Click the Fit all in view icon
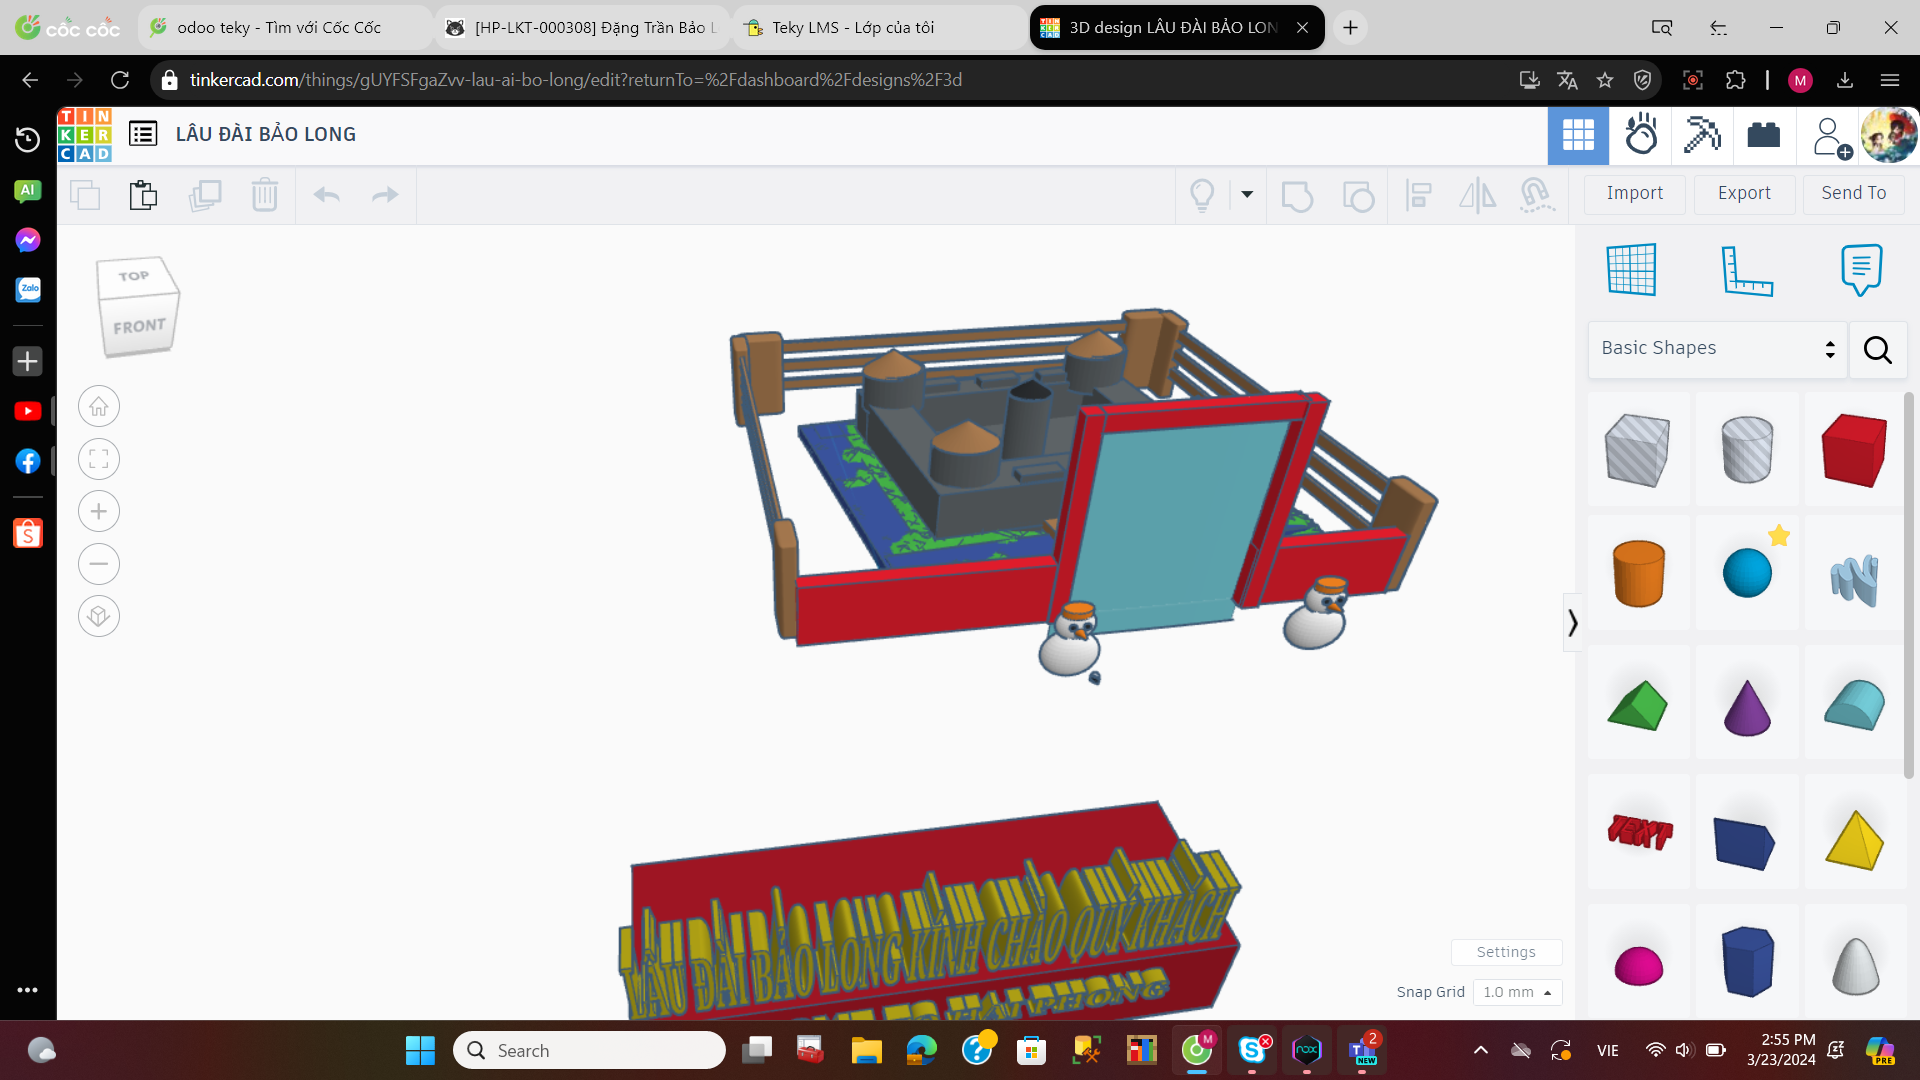Viewport: 1920px width, 1080px height. [x=99, y=459]
